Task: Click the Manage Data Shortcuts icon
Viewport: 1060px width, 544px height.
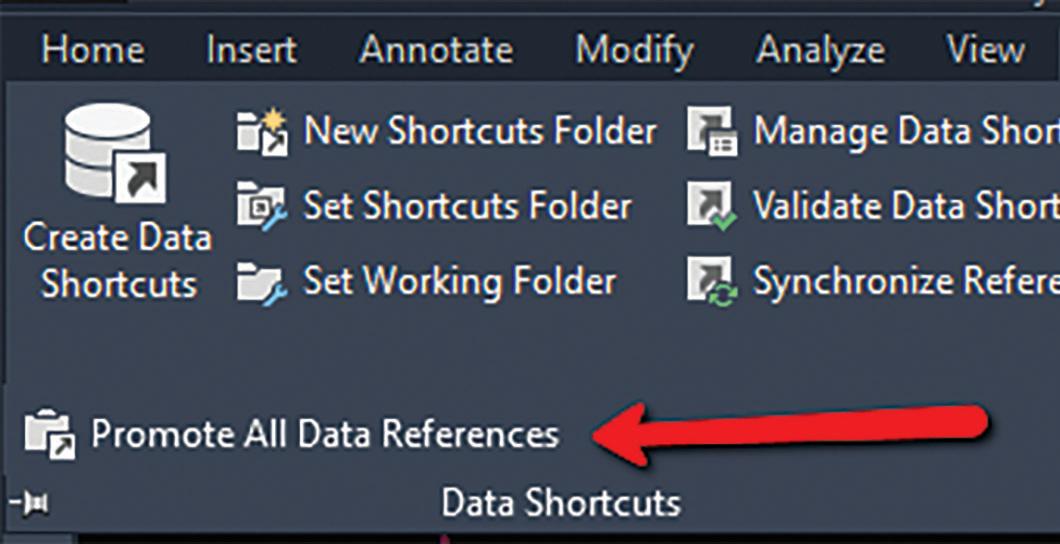Action: 713,130
